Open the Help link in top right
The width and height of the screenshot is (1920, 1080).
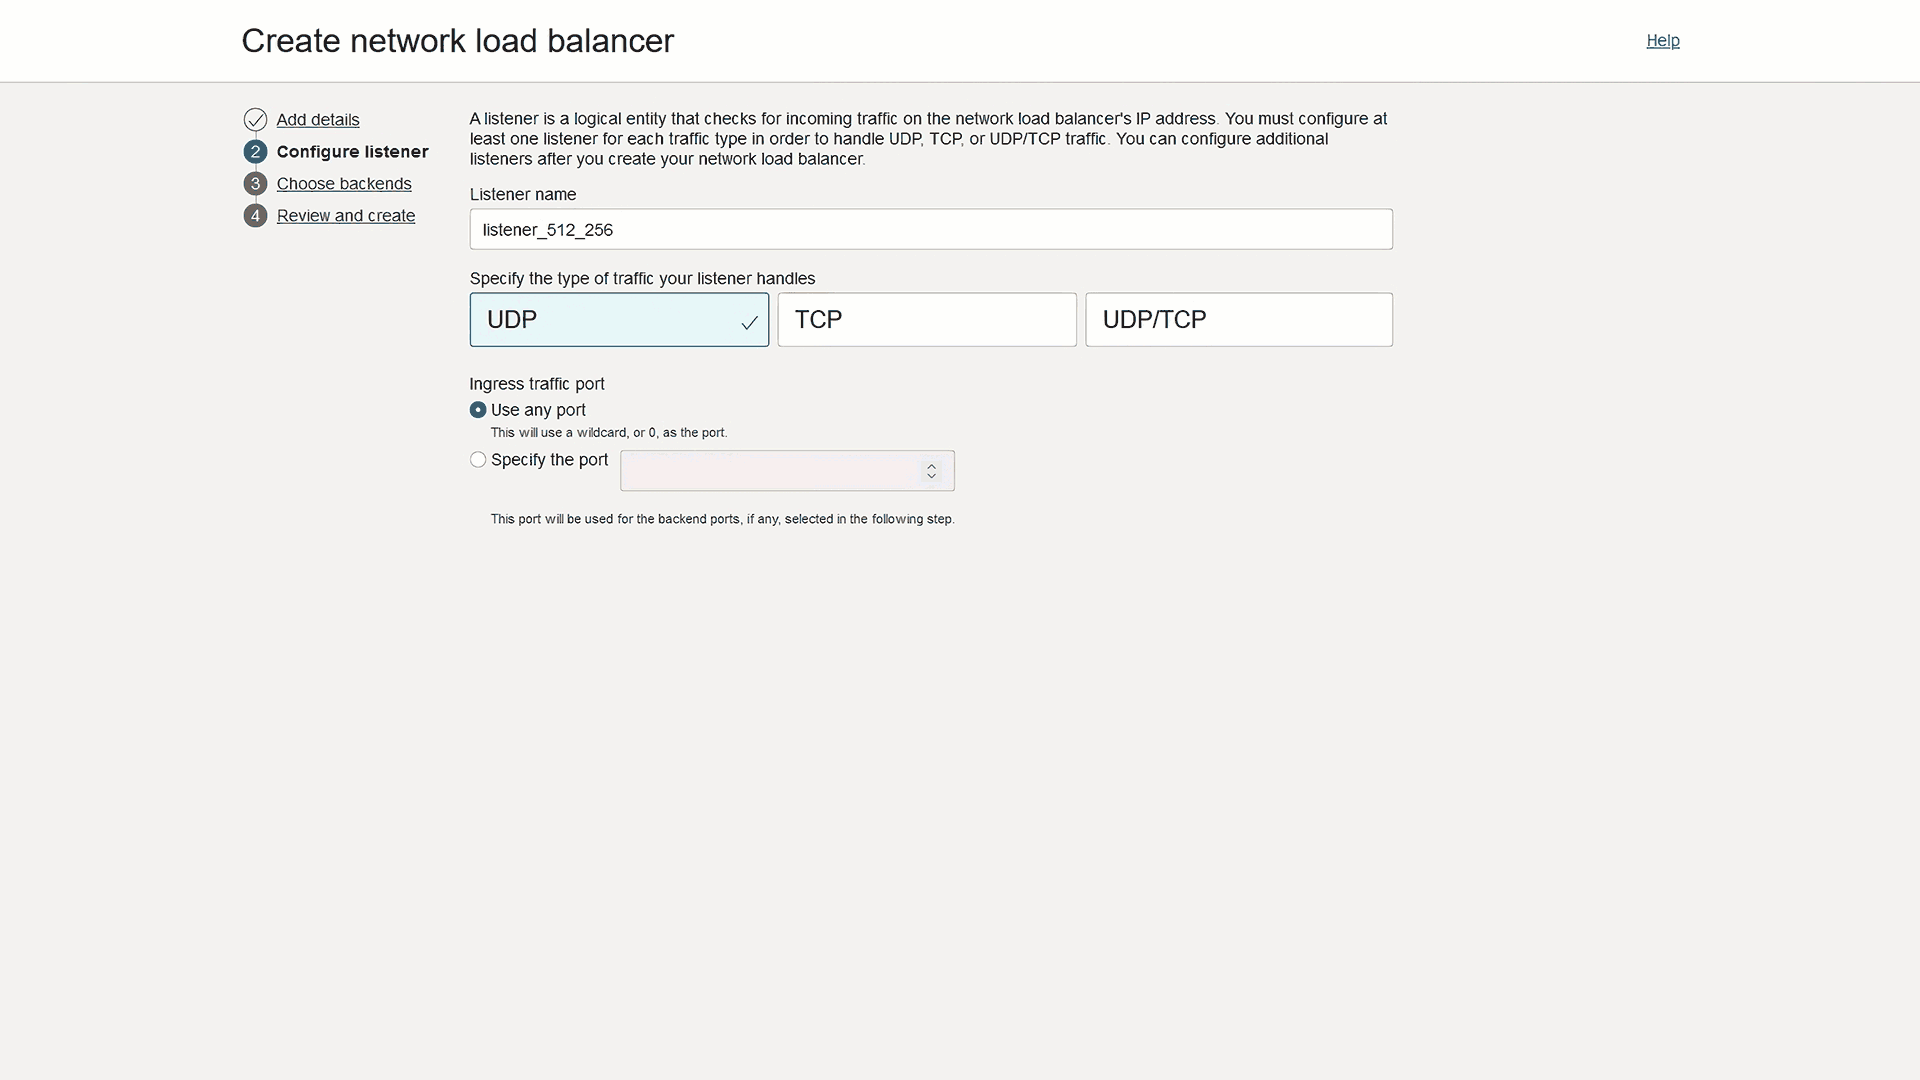(x=1663, y=40)
